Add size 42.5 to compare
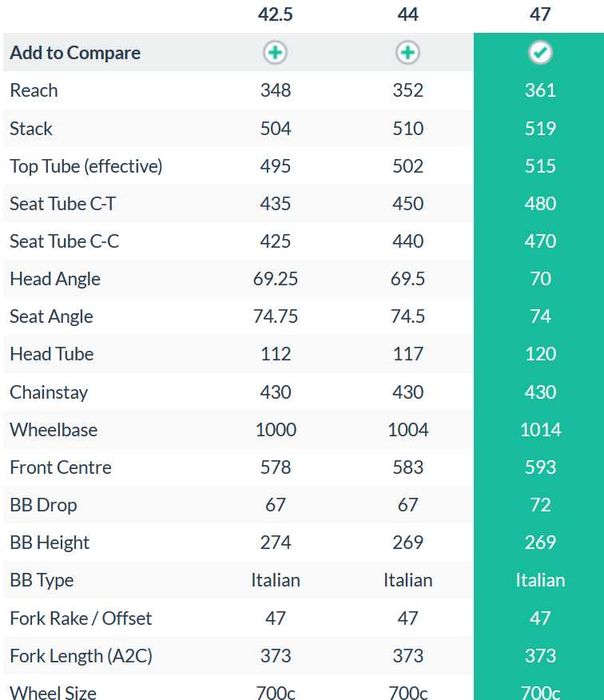Image resolution: width=604 pixels, height=700 pixels. coord(275,53)
